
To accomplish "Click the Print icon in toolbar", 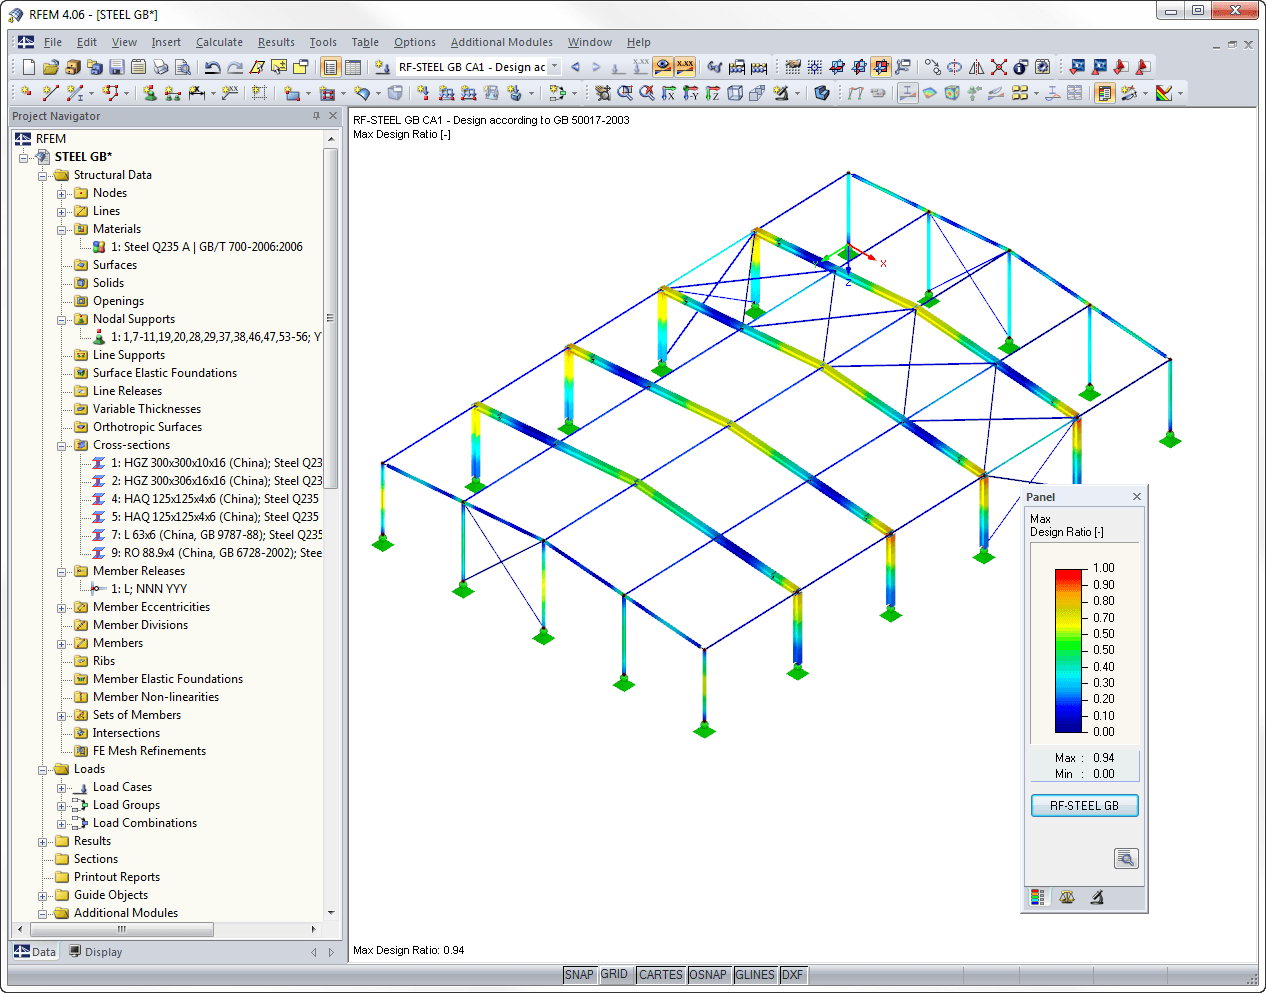I will pyautogui.click(x=161, y=67).
